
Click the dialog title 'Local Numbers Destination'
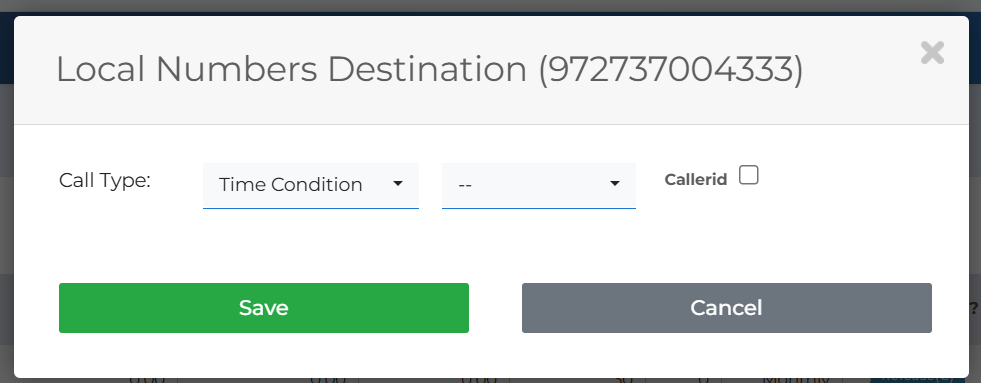(x=292, y=69)
